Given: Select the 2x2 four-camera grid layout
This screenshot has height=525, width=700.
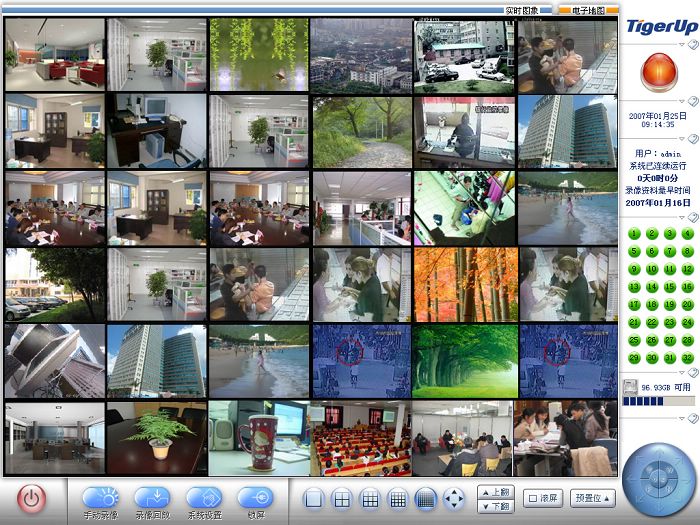Looking at the screenshot, I should coord(341,498).
